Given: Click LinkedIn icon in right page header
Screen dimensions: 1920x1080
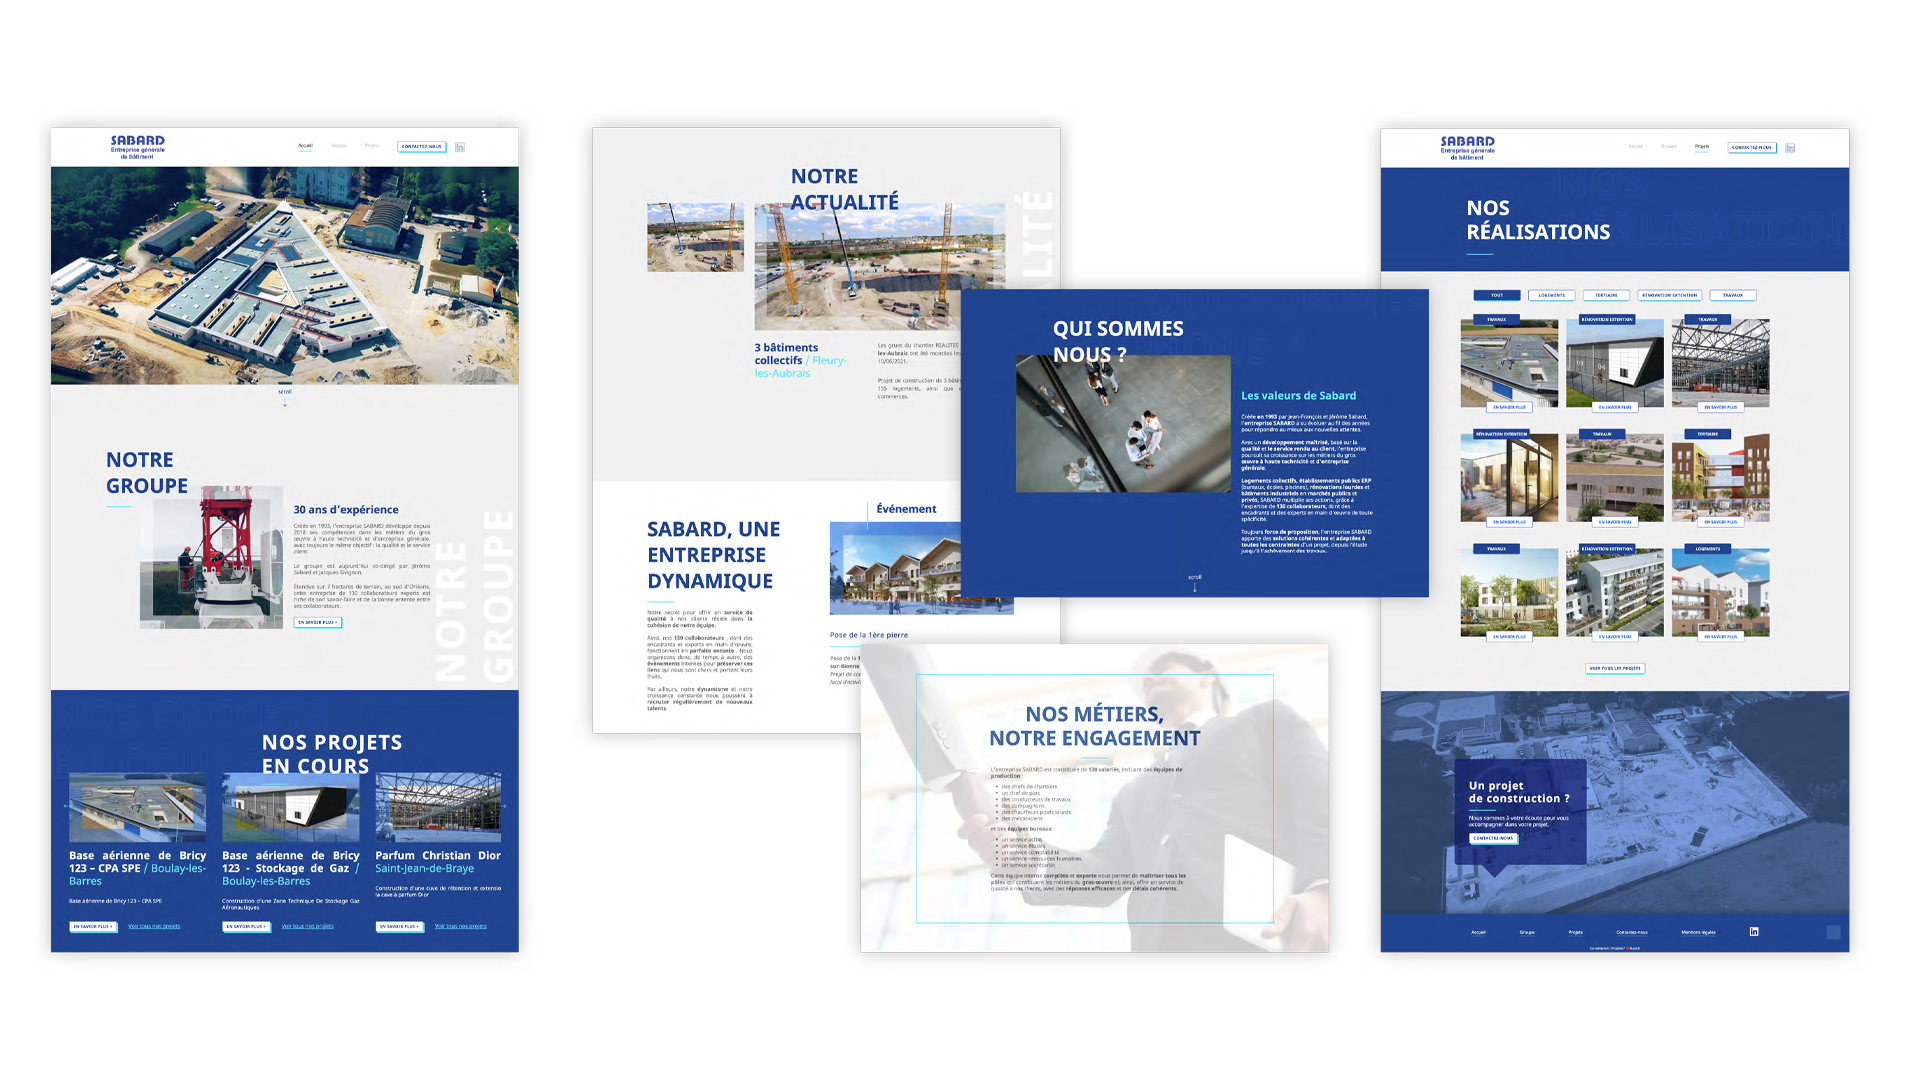Looking at the screenshot, I should click(1790, 148).
